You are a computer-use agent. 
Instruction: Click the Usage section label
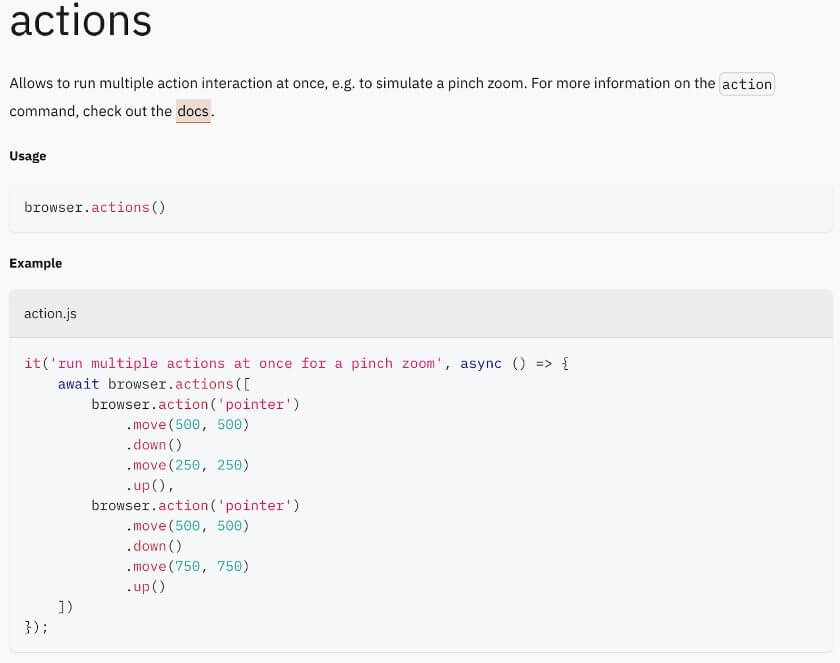coord(27,156)
